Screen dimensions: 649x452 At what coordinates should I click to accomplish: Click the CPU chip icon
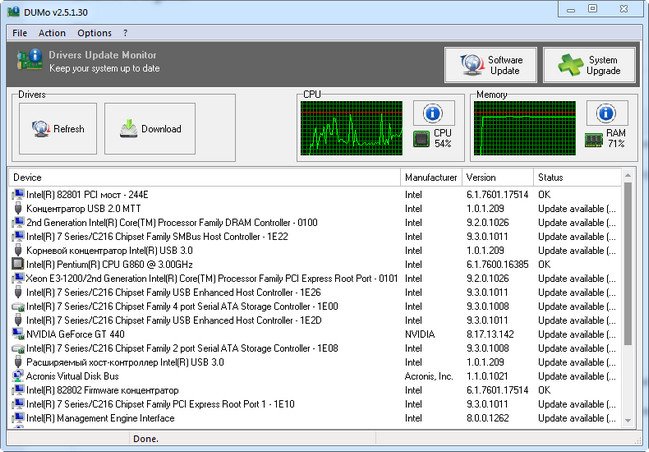tap(421, 139)
